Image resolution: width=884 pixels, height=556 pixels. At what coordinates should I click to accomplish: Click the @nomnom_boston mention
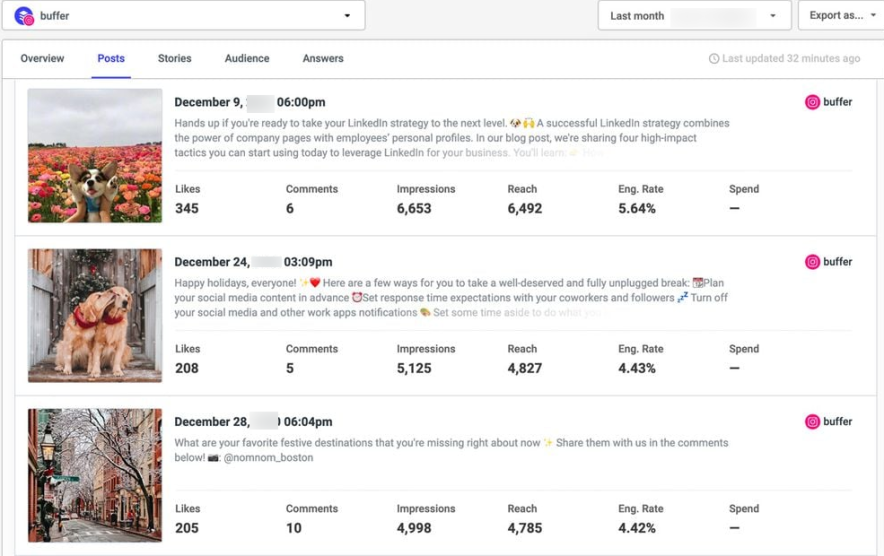271,458
